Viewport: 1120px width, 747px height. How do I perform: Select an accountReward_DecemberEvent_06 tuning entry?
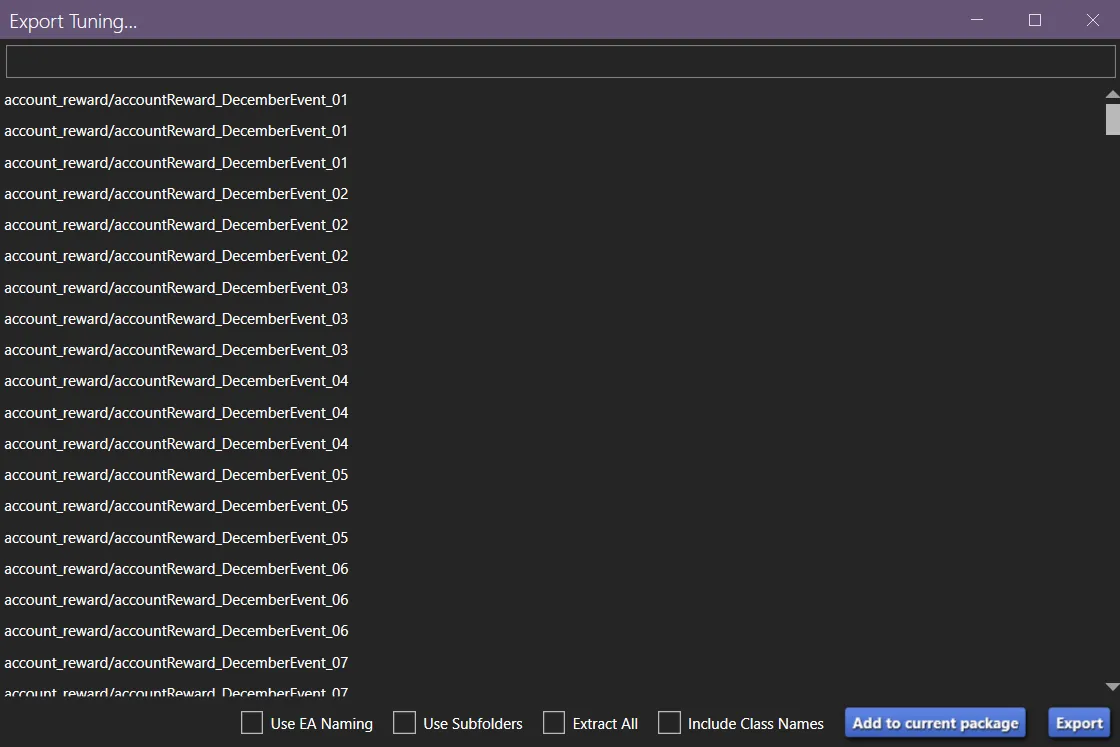point(176,568)
